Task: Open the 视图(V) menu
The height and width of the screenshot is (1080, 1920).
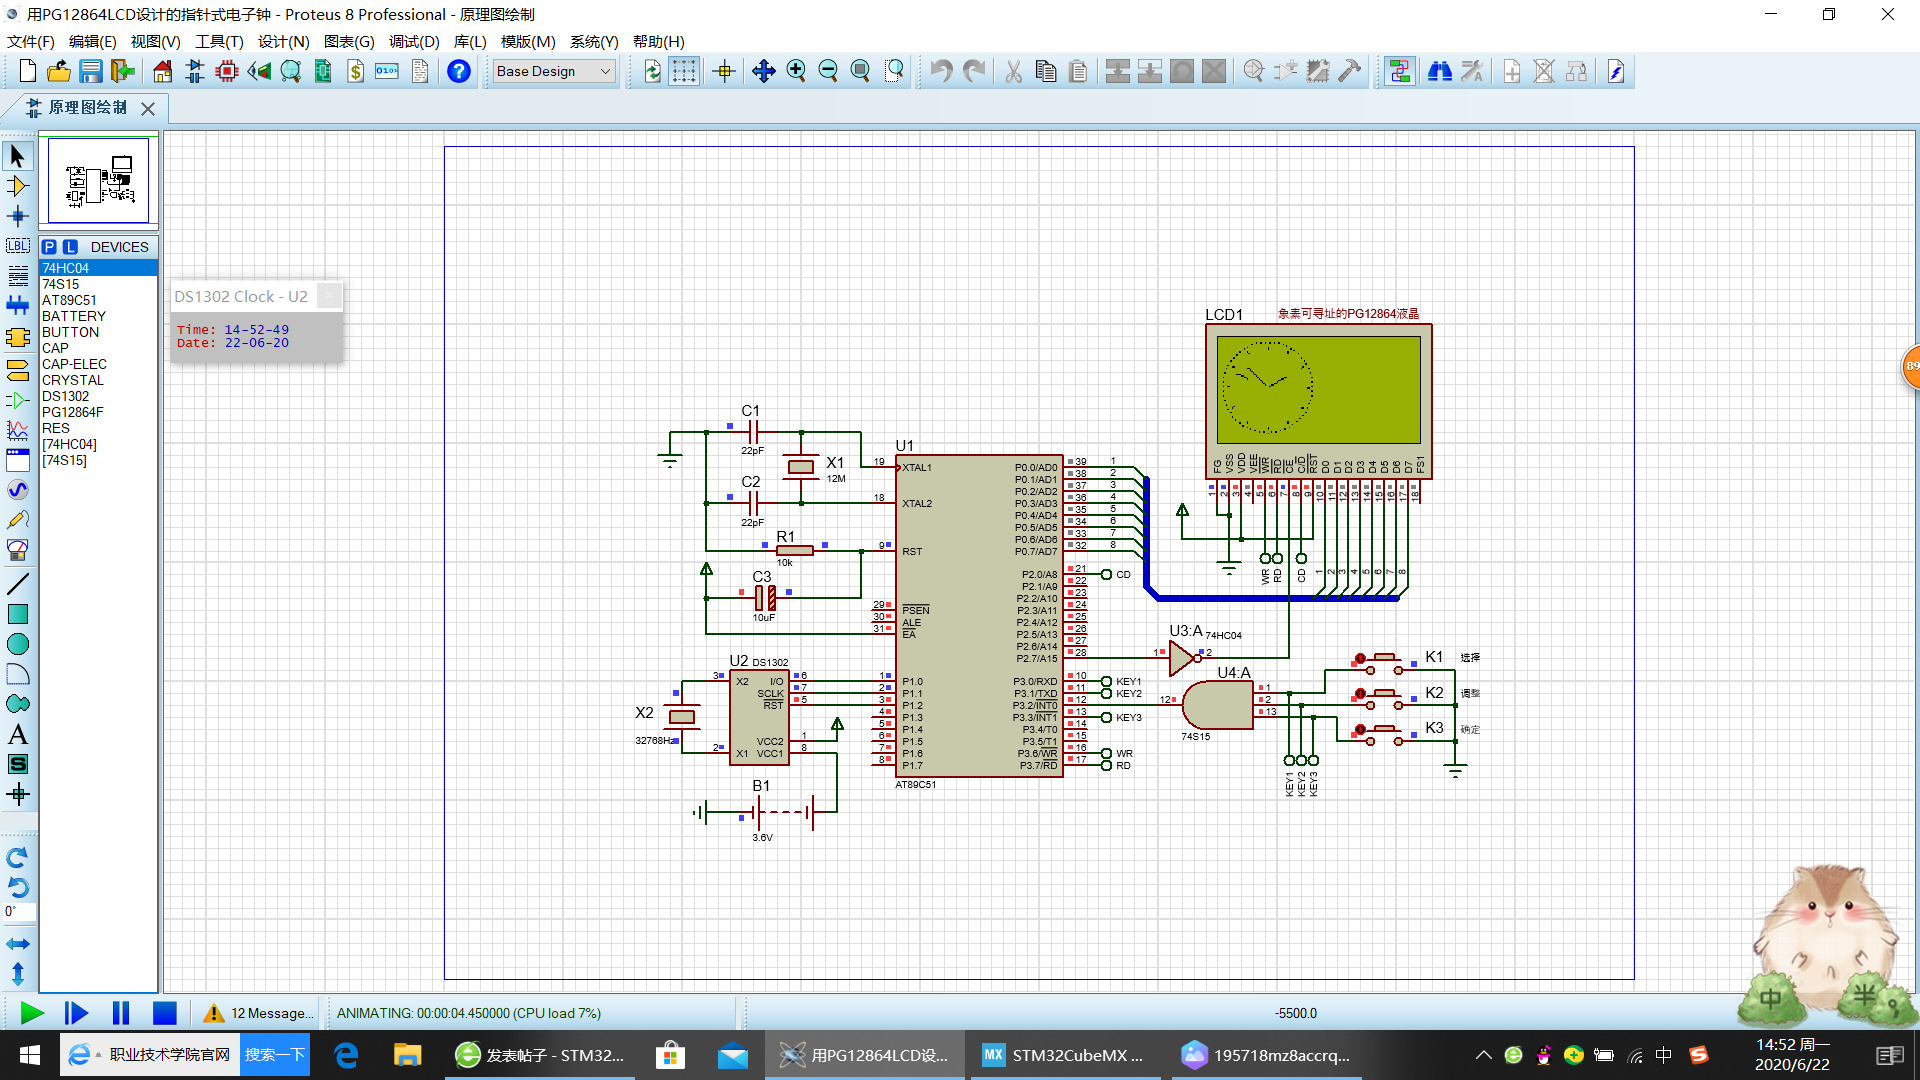Action: (155, 41)
